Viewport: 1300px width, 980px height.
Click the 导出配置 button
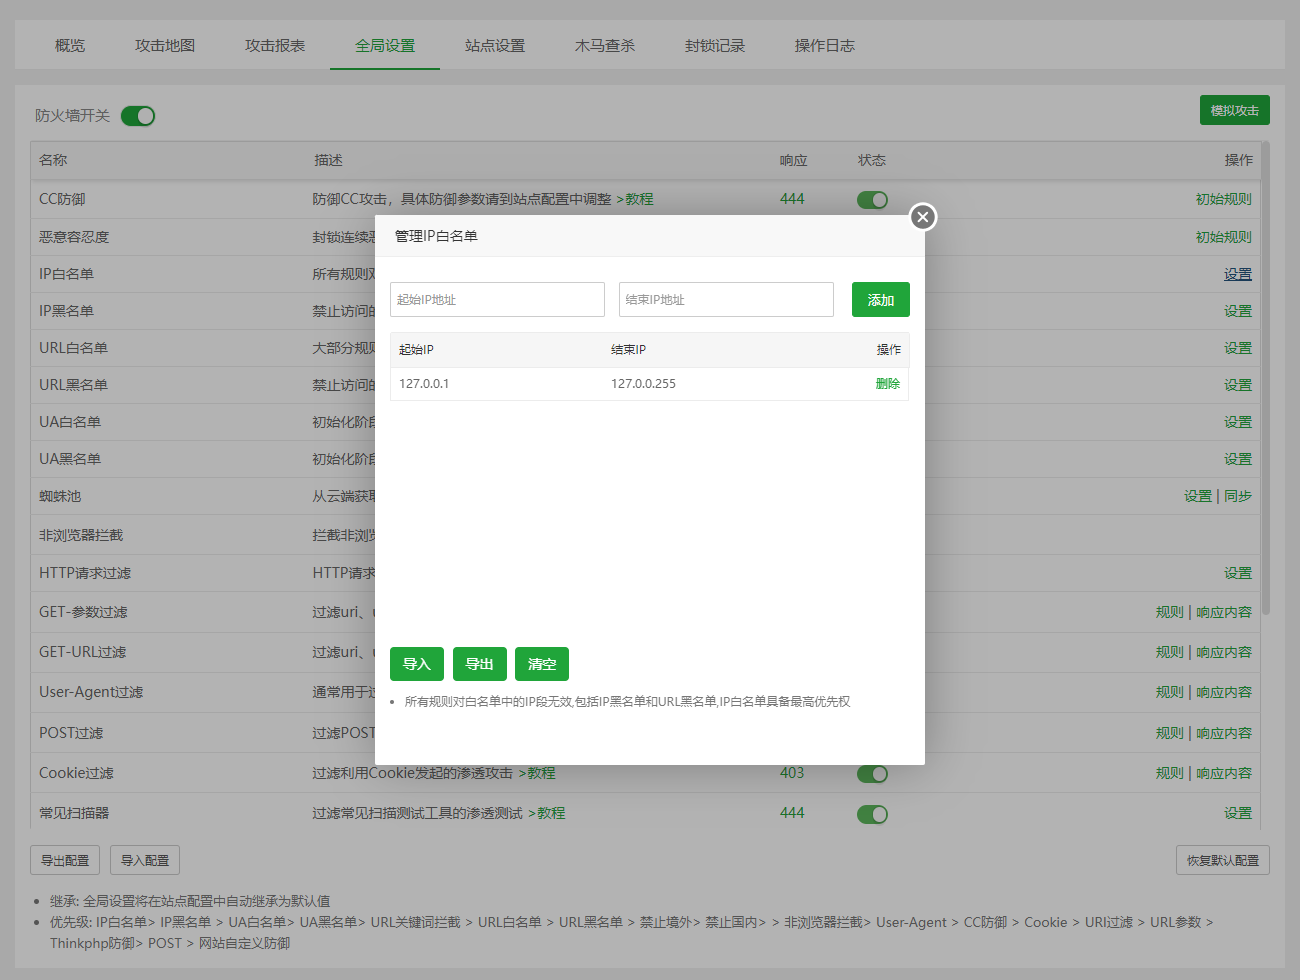[x=65, y=860]
